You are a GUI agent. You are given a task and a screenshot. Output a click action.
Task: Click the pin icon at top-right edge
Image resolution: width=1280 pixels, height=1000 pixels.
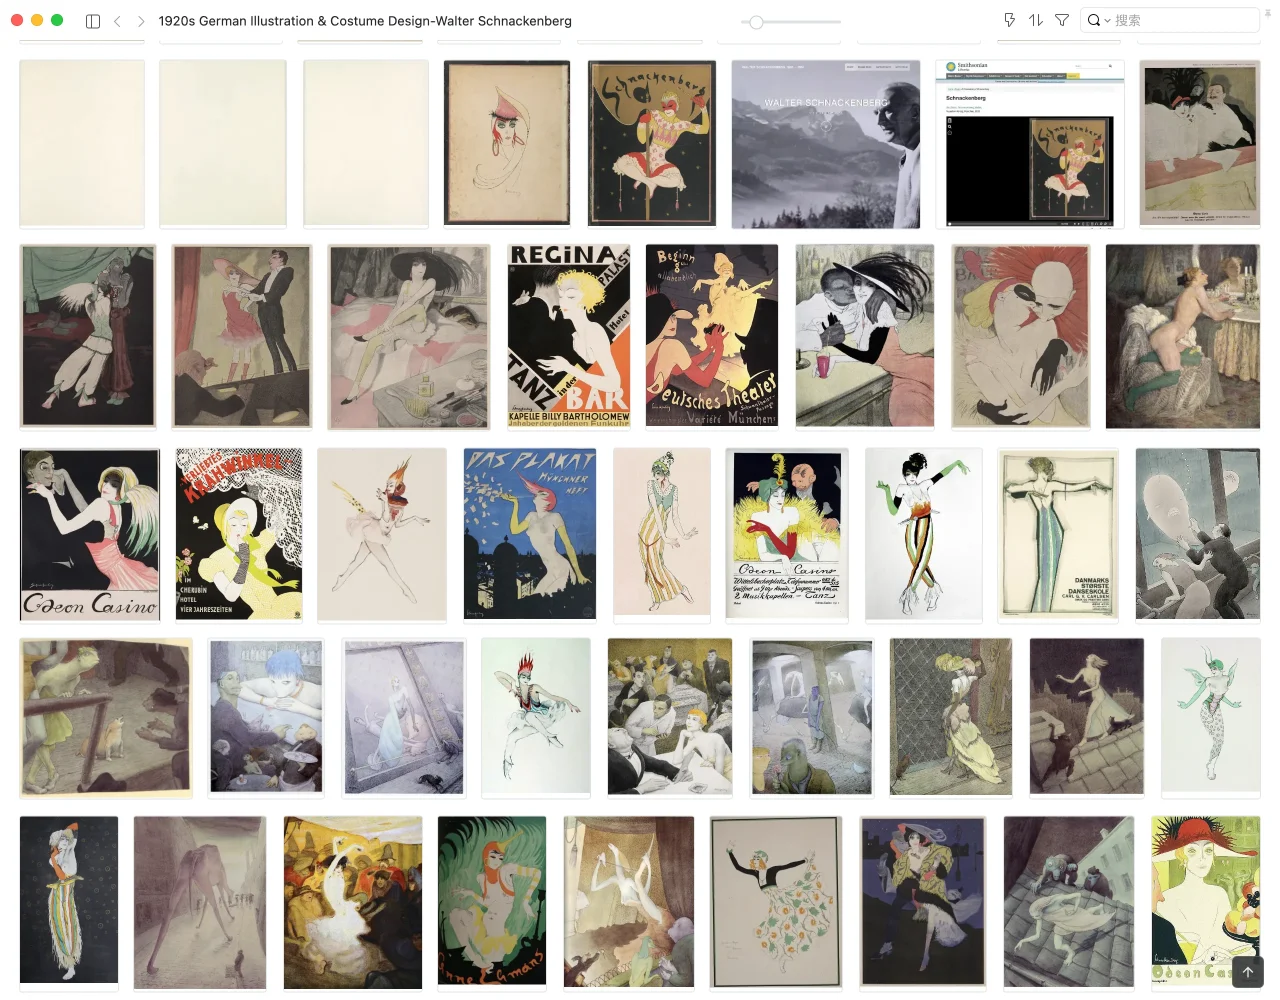1268,12
